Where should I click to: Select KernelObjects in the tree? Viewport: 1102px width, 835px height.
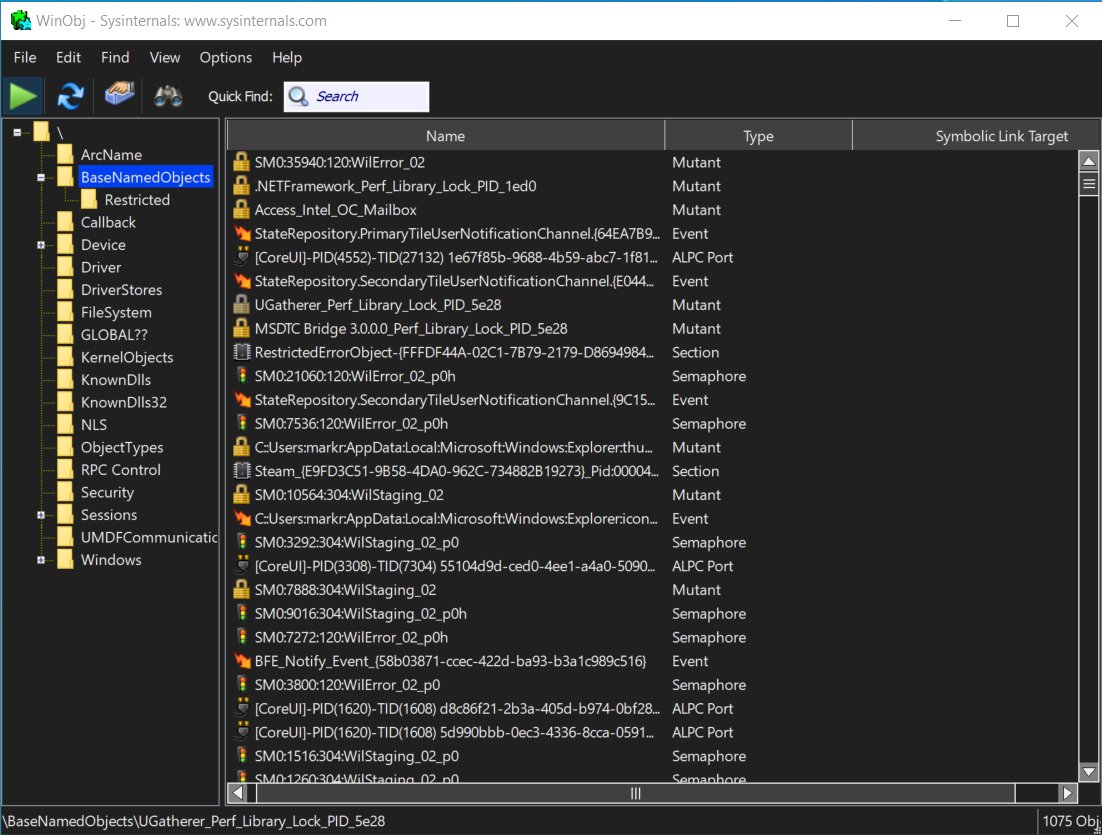pyautogui.click(x=127, y=357)
